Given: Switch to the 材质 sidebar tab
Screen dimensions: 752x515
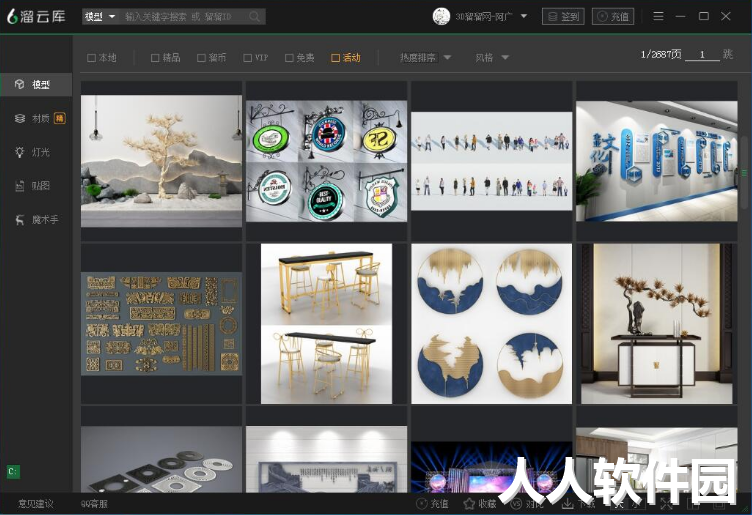Looking at the screenshot, I should [36, 118].
